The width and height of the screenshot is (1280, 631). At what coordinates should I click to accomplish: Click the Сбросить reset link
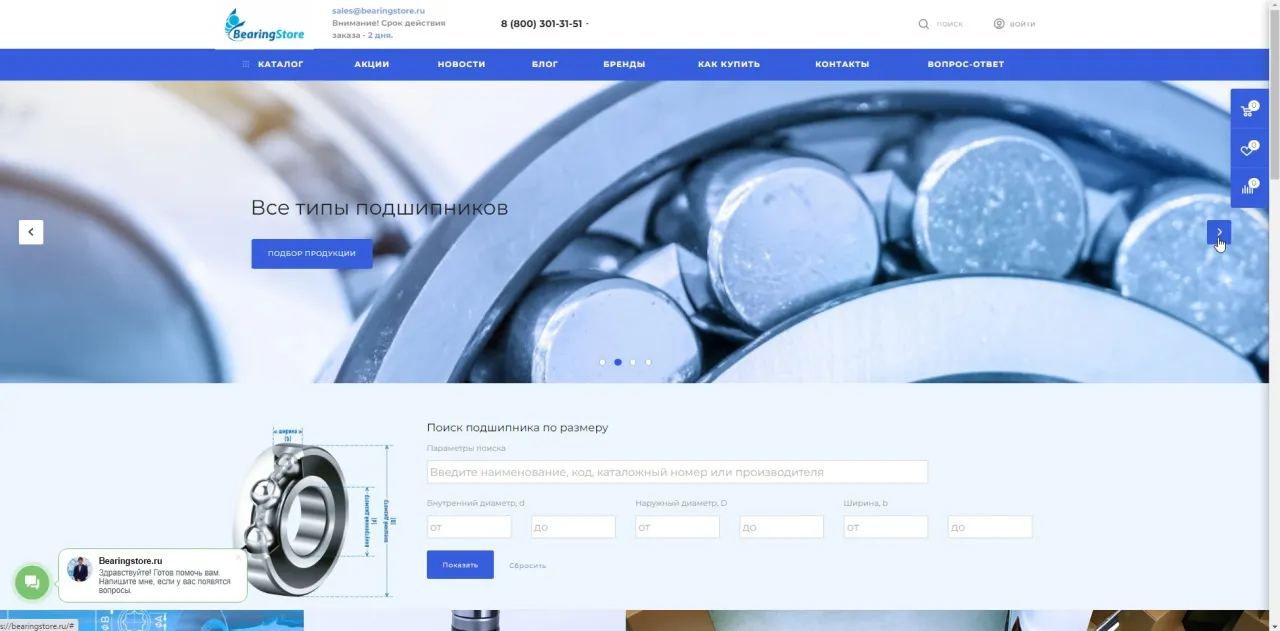[527, 565]
